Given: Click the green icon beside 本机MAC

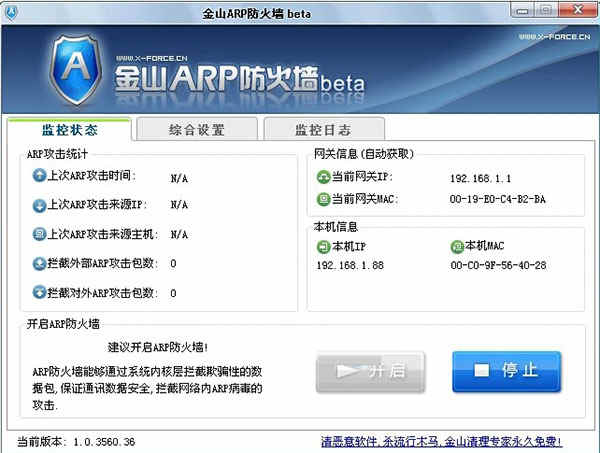Looking at the screenshot, I should coord(457,247).
